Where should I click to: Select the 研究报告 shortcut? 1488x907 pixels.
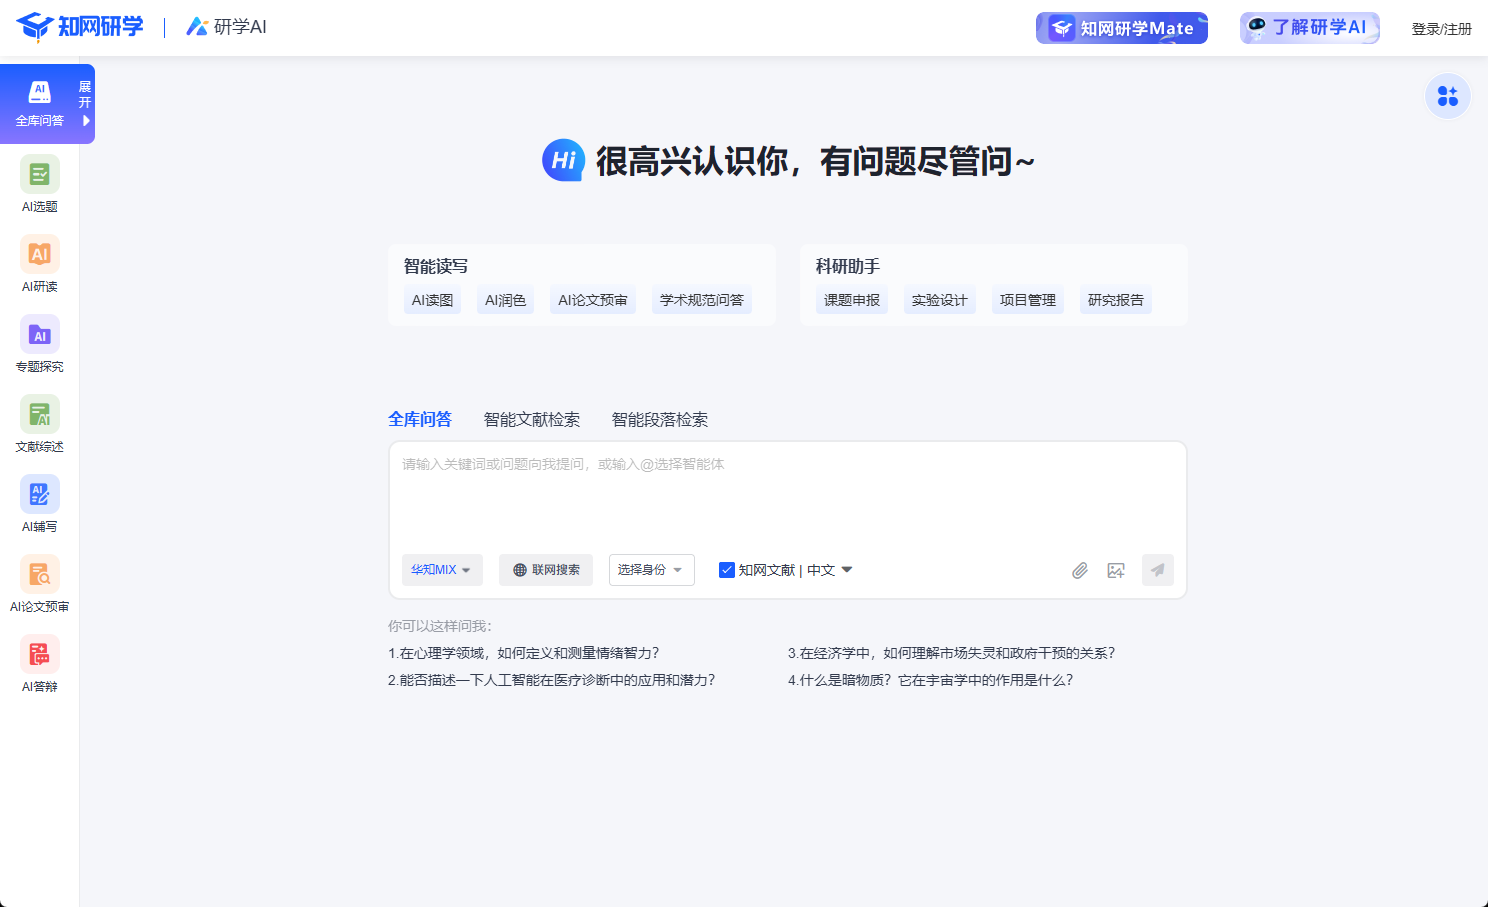[x=1116, y=300]
